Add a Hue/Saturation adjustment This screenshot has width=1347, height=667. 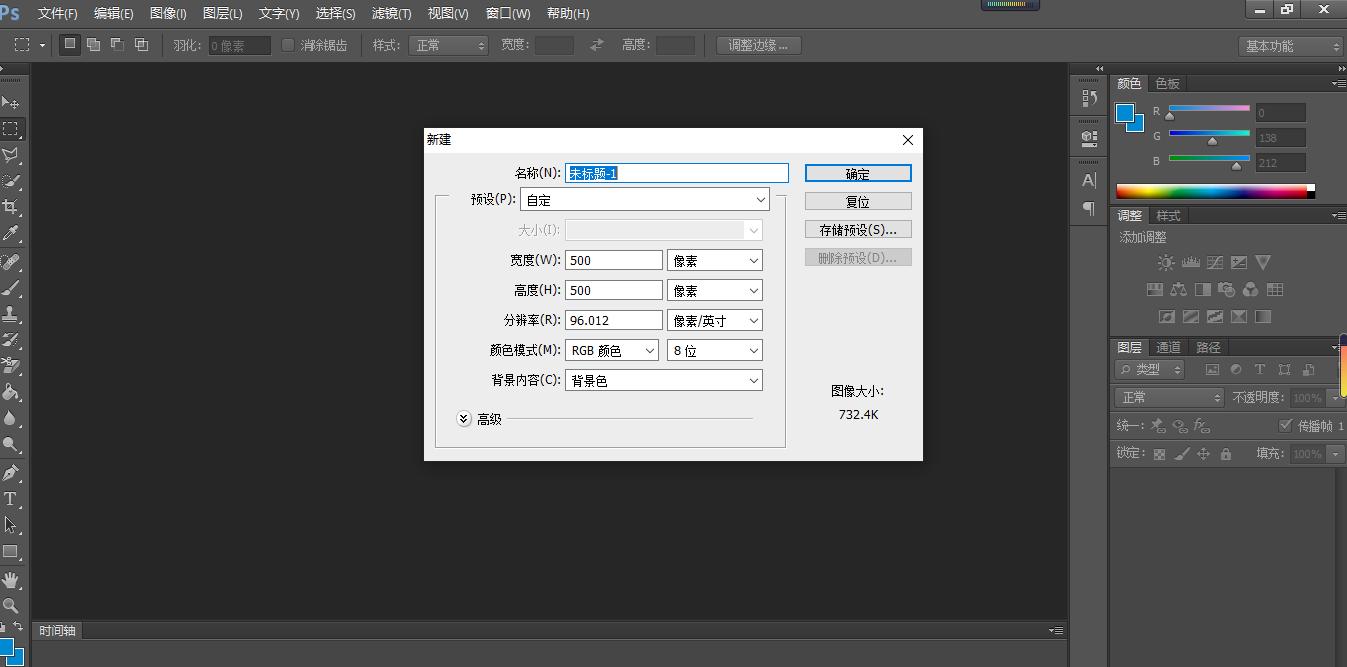click(1155, 289)
